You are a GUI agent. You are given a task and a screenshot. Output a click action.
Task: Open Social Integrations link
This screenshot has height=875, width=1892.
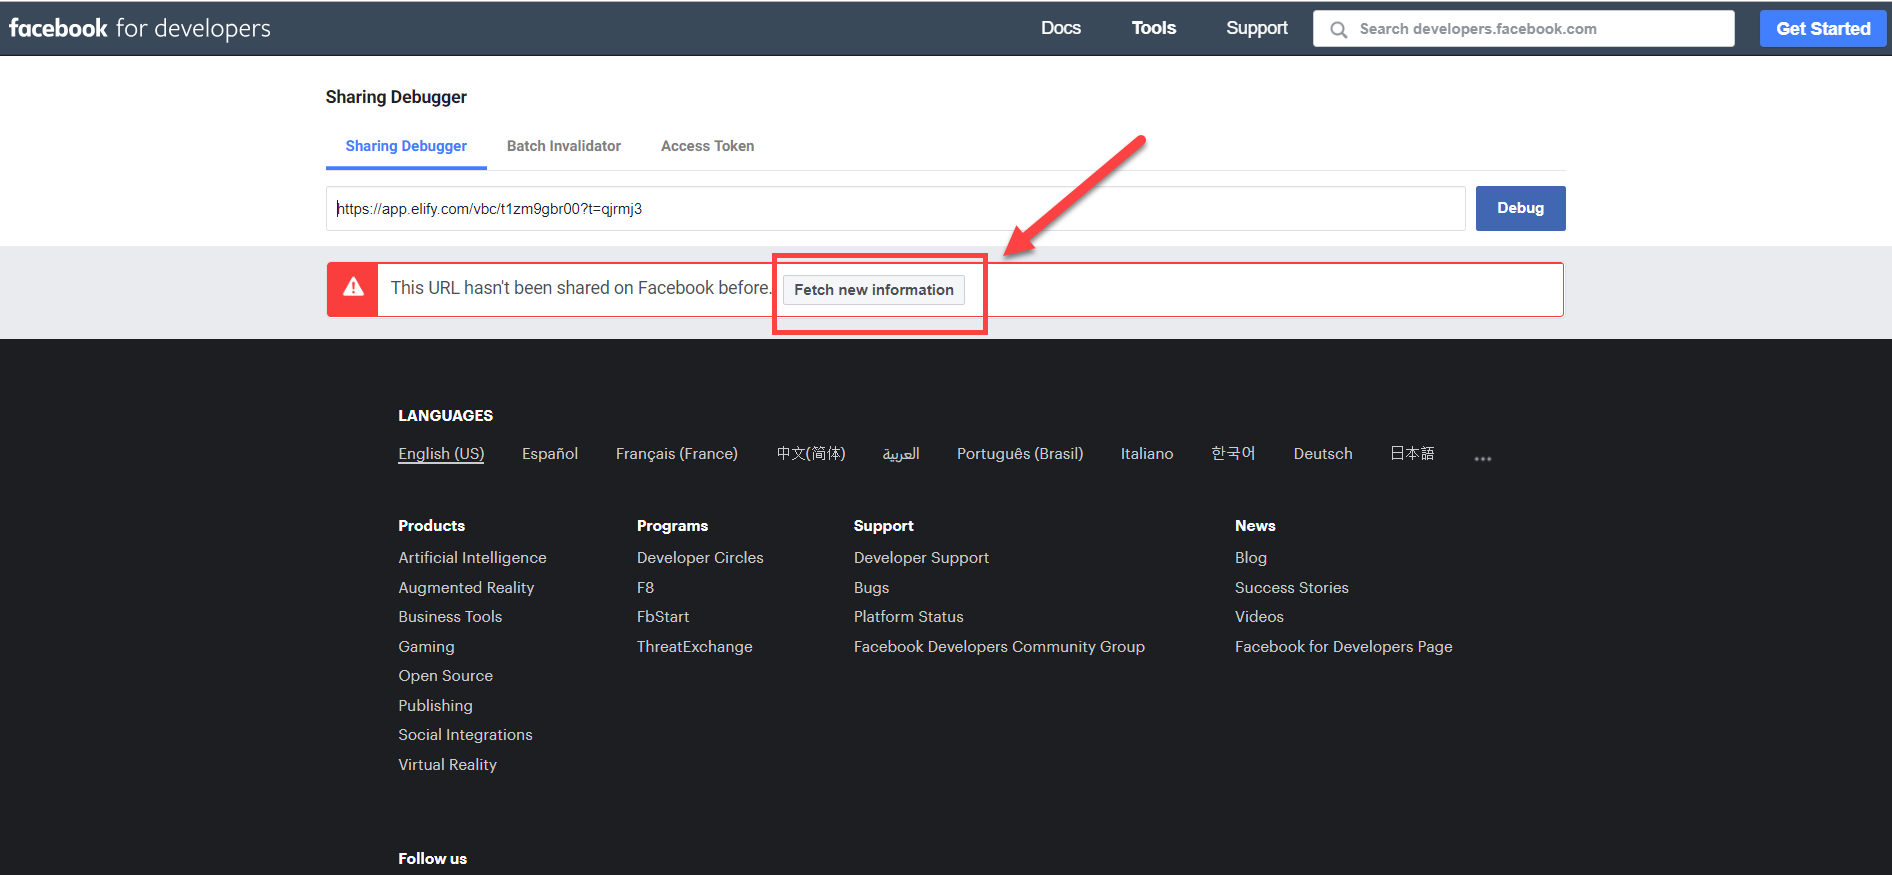465,735
